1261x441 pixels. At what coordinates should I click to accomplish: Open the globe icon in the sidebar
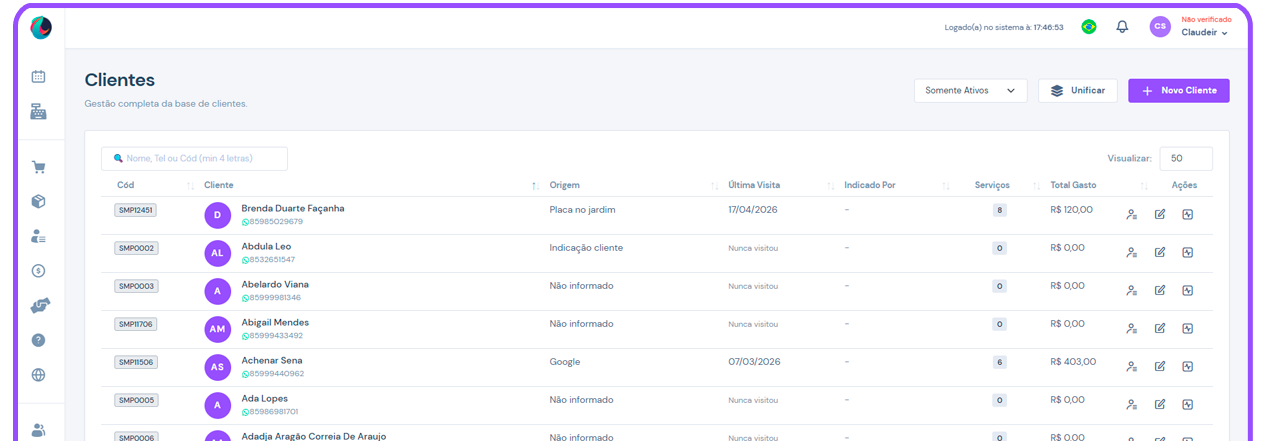pos(39,375)
